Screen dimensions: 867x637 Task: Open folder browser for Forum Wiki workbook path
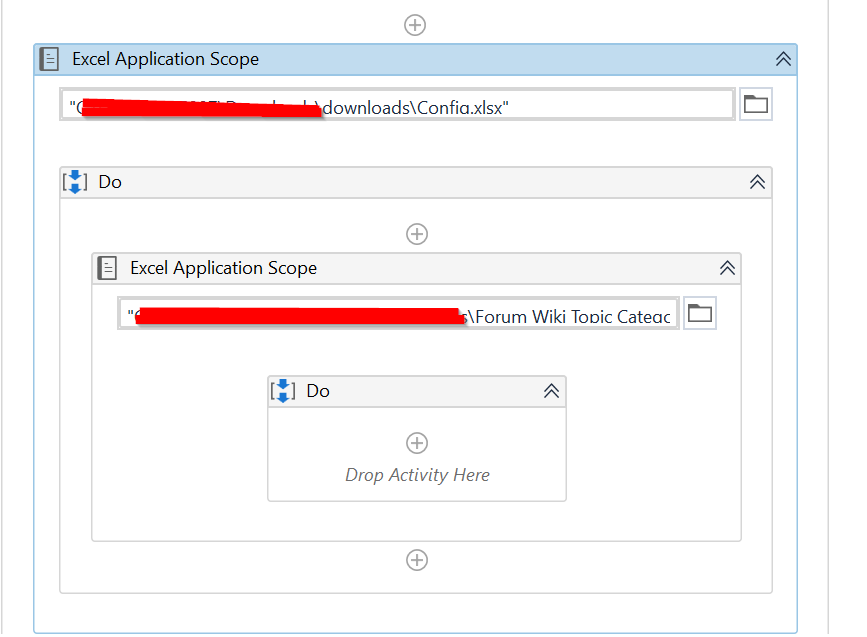point(700,312)
